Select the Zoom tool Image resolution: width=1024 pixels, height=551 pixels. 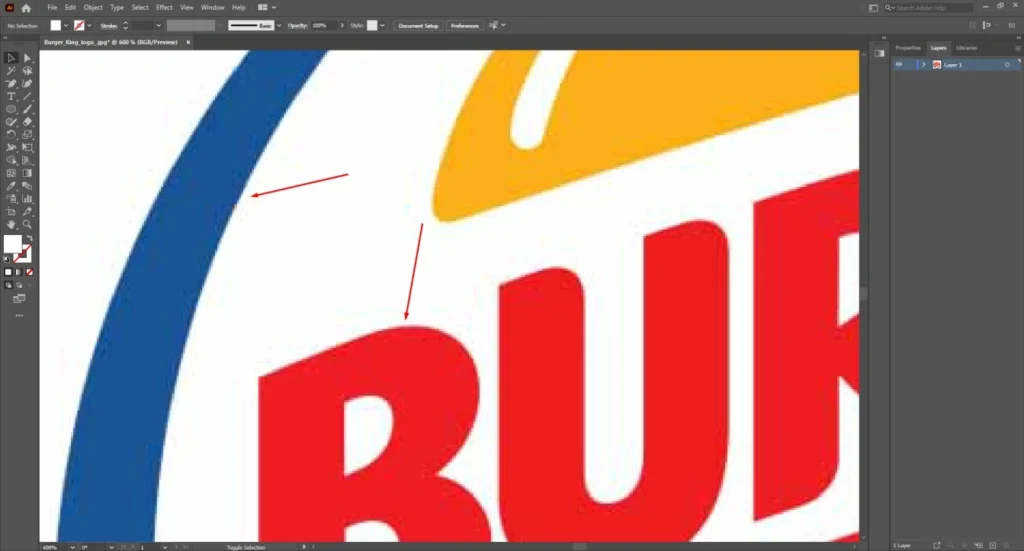(27, 225)
